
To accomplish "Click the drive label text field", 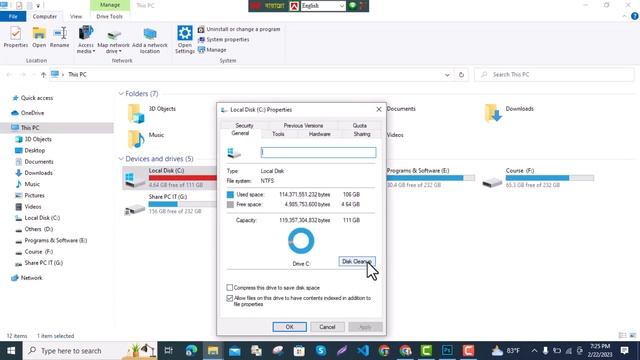I will click(318, 153).
